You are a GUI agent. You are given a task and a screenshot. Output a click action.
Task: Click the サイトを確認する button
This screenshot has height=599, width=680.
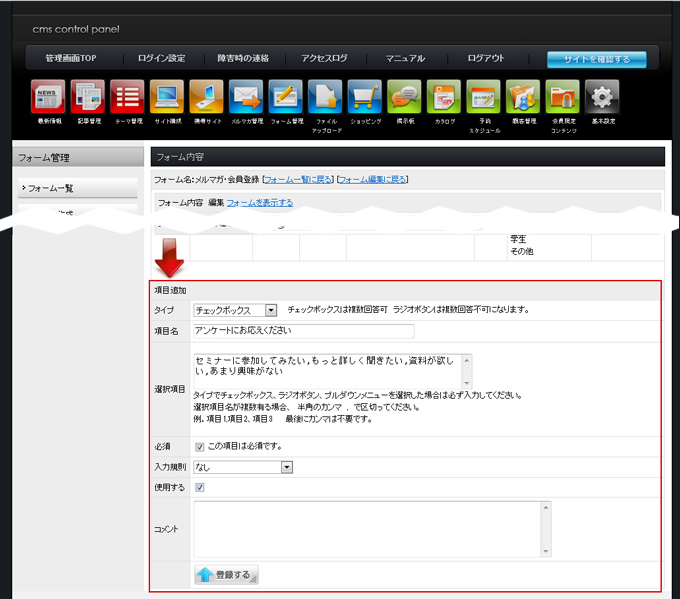[x=596, y=59]
